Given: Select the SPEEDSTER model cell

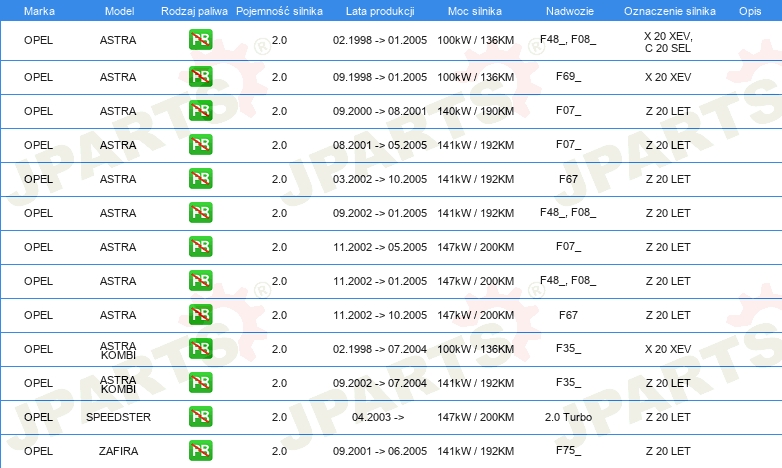Looking at the screenshot, I should pyautogui.click(x=118, y=417).
